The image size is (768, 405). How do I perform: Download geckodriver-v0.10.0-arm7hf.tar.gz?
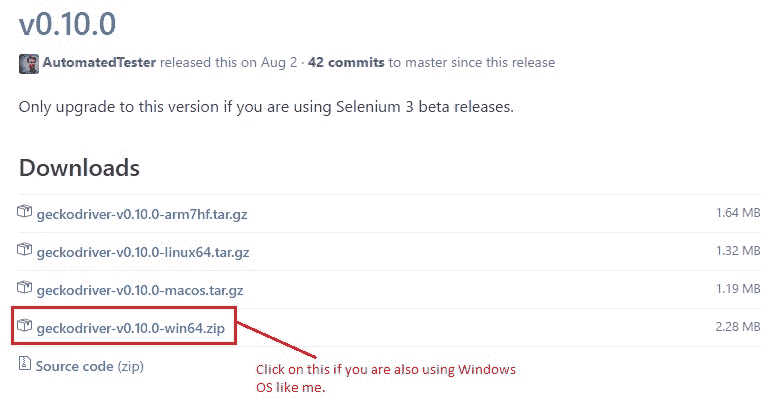[x=142, y=214]
